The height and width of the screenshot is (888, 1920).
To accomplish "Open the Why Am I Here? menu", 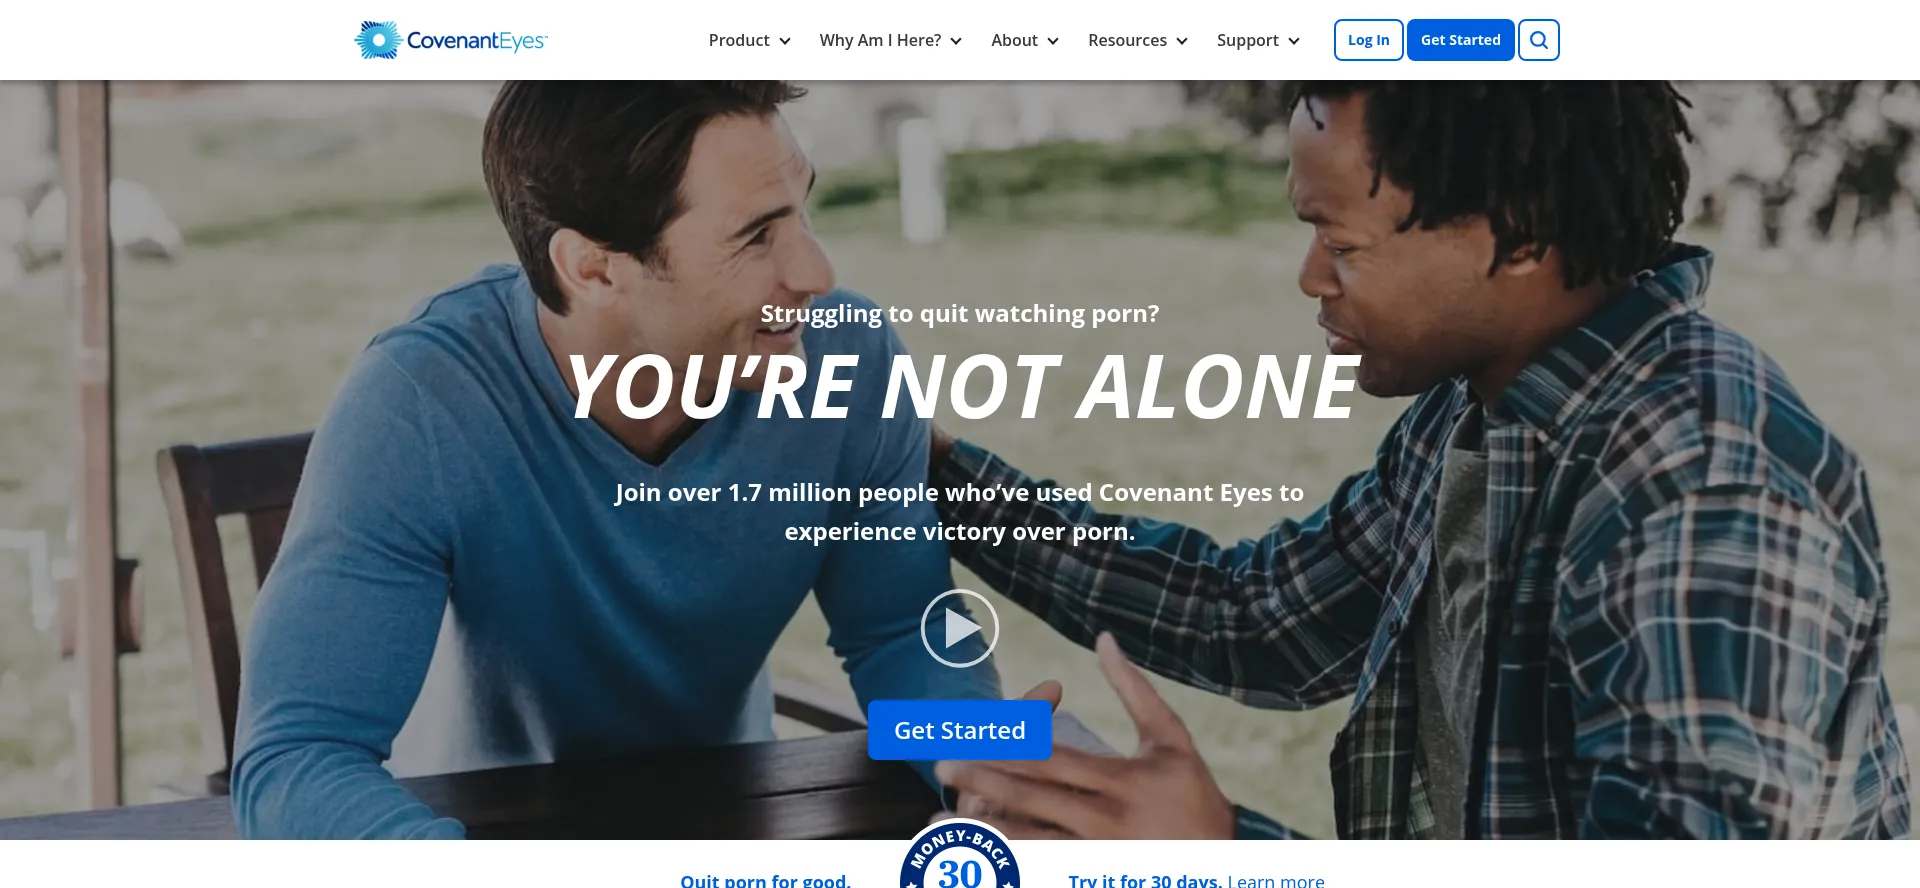I will pyautogui.click(x=880, y=40).
